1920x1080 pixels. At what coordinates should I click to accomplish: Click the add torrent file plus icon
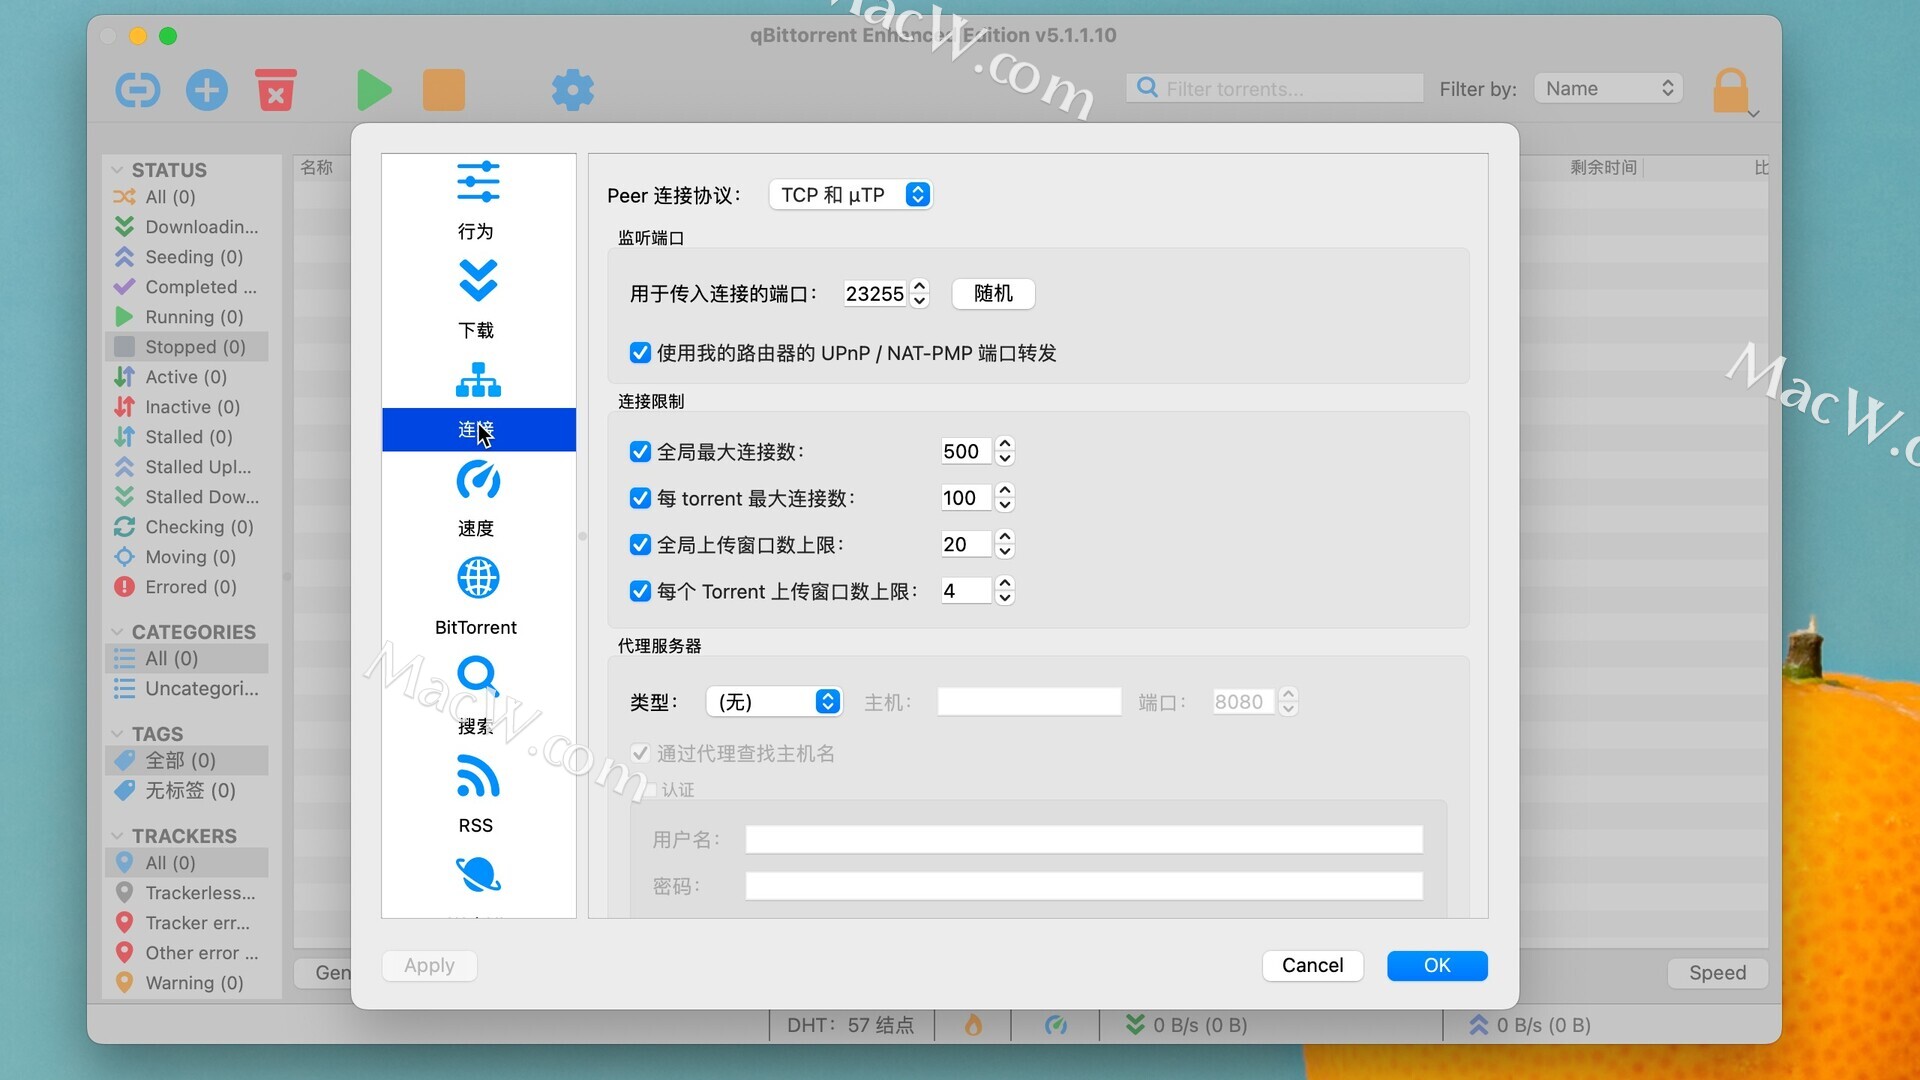[x=207, y=90]
